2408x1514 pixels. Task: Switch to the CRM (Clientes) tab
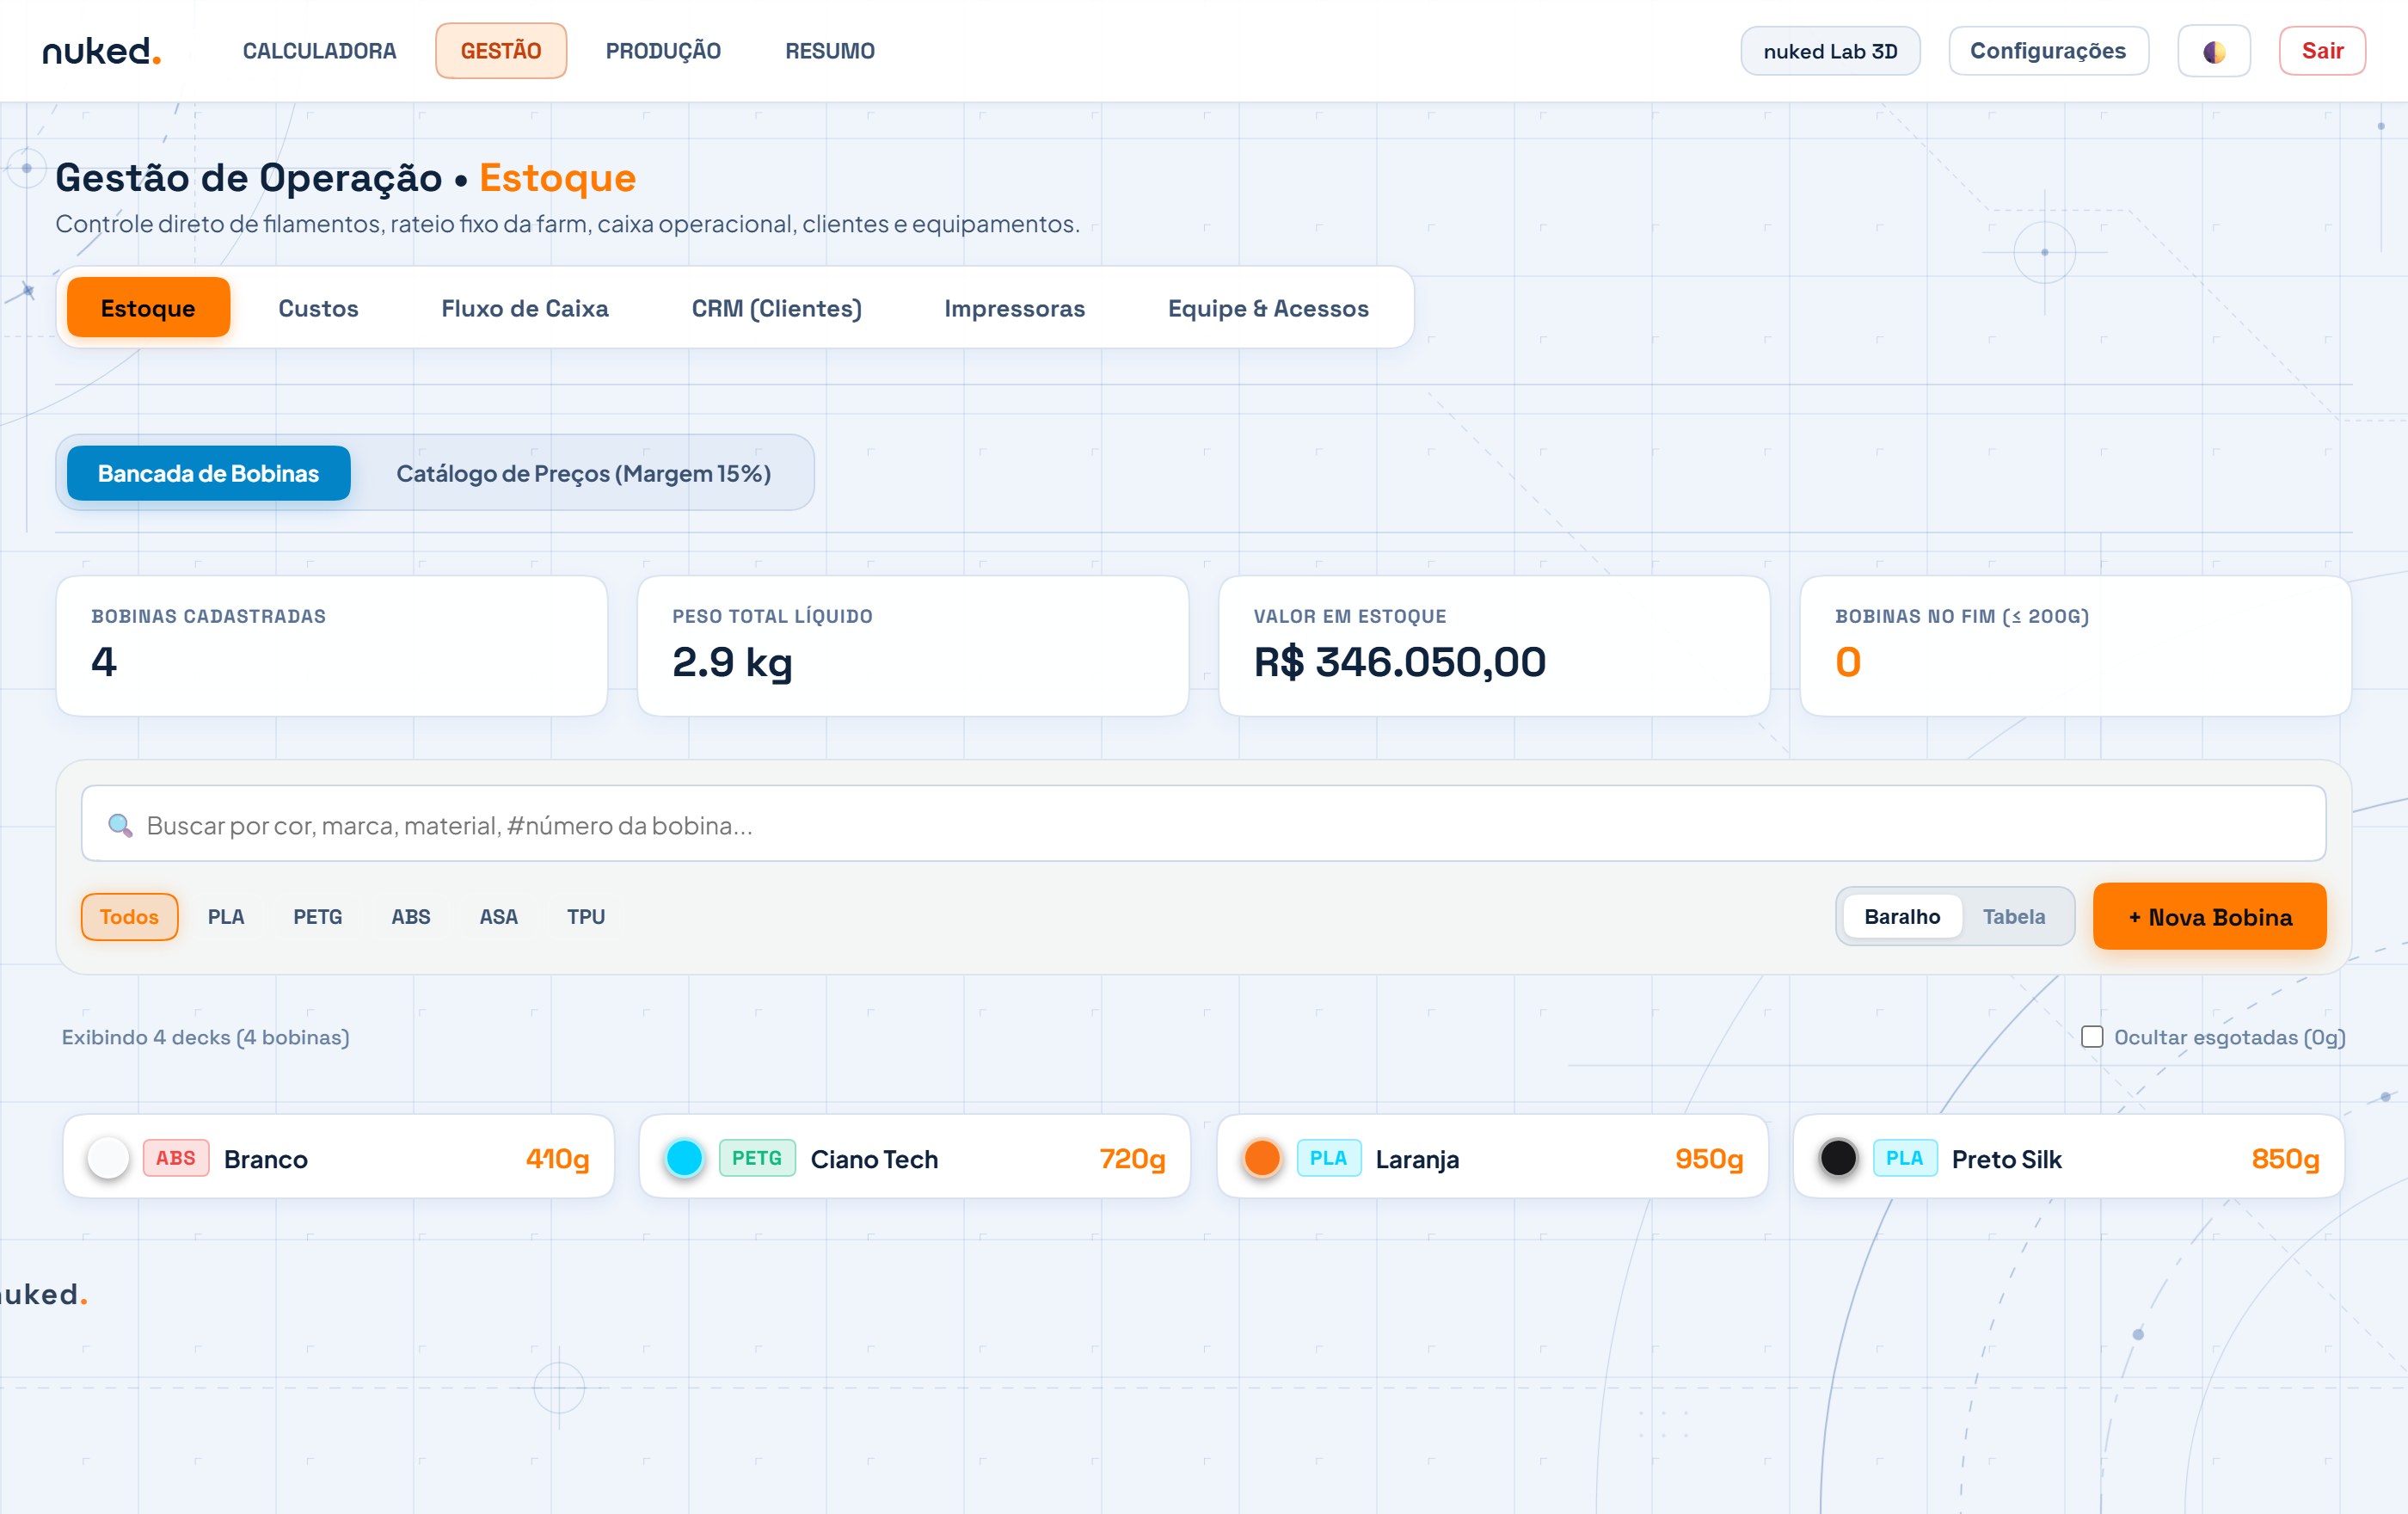tap(776, 308)
